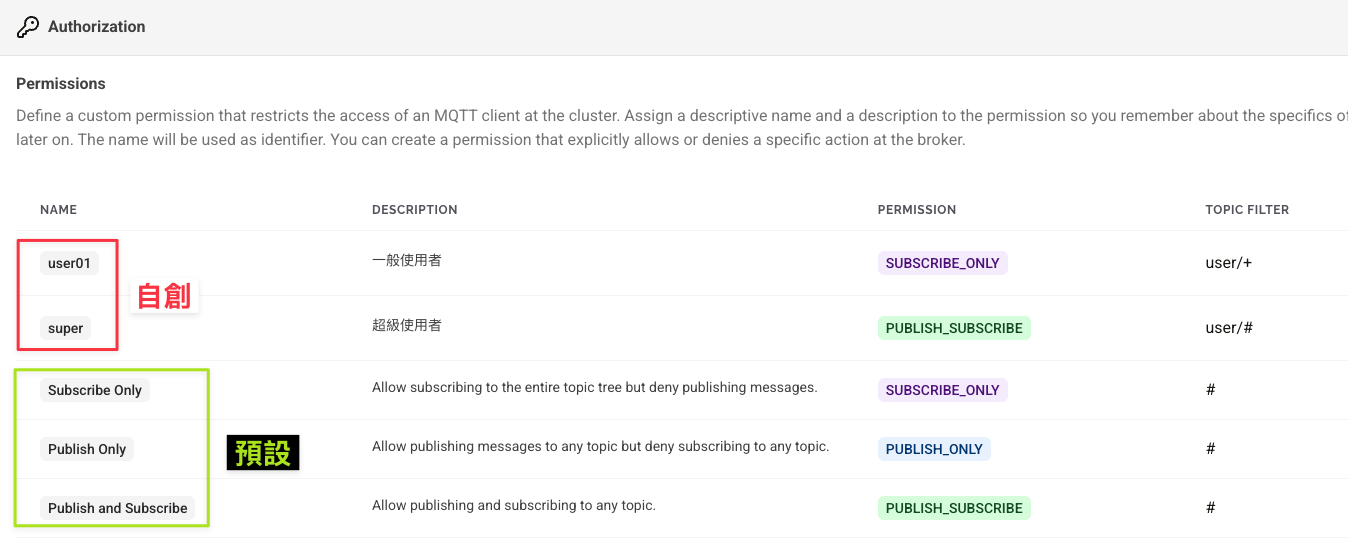1348x549 pixels.
Task: Click the user/+ topic filter
Action: coord(1228,263)
